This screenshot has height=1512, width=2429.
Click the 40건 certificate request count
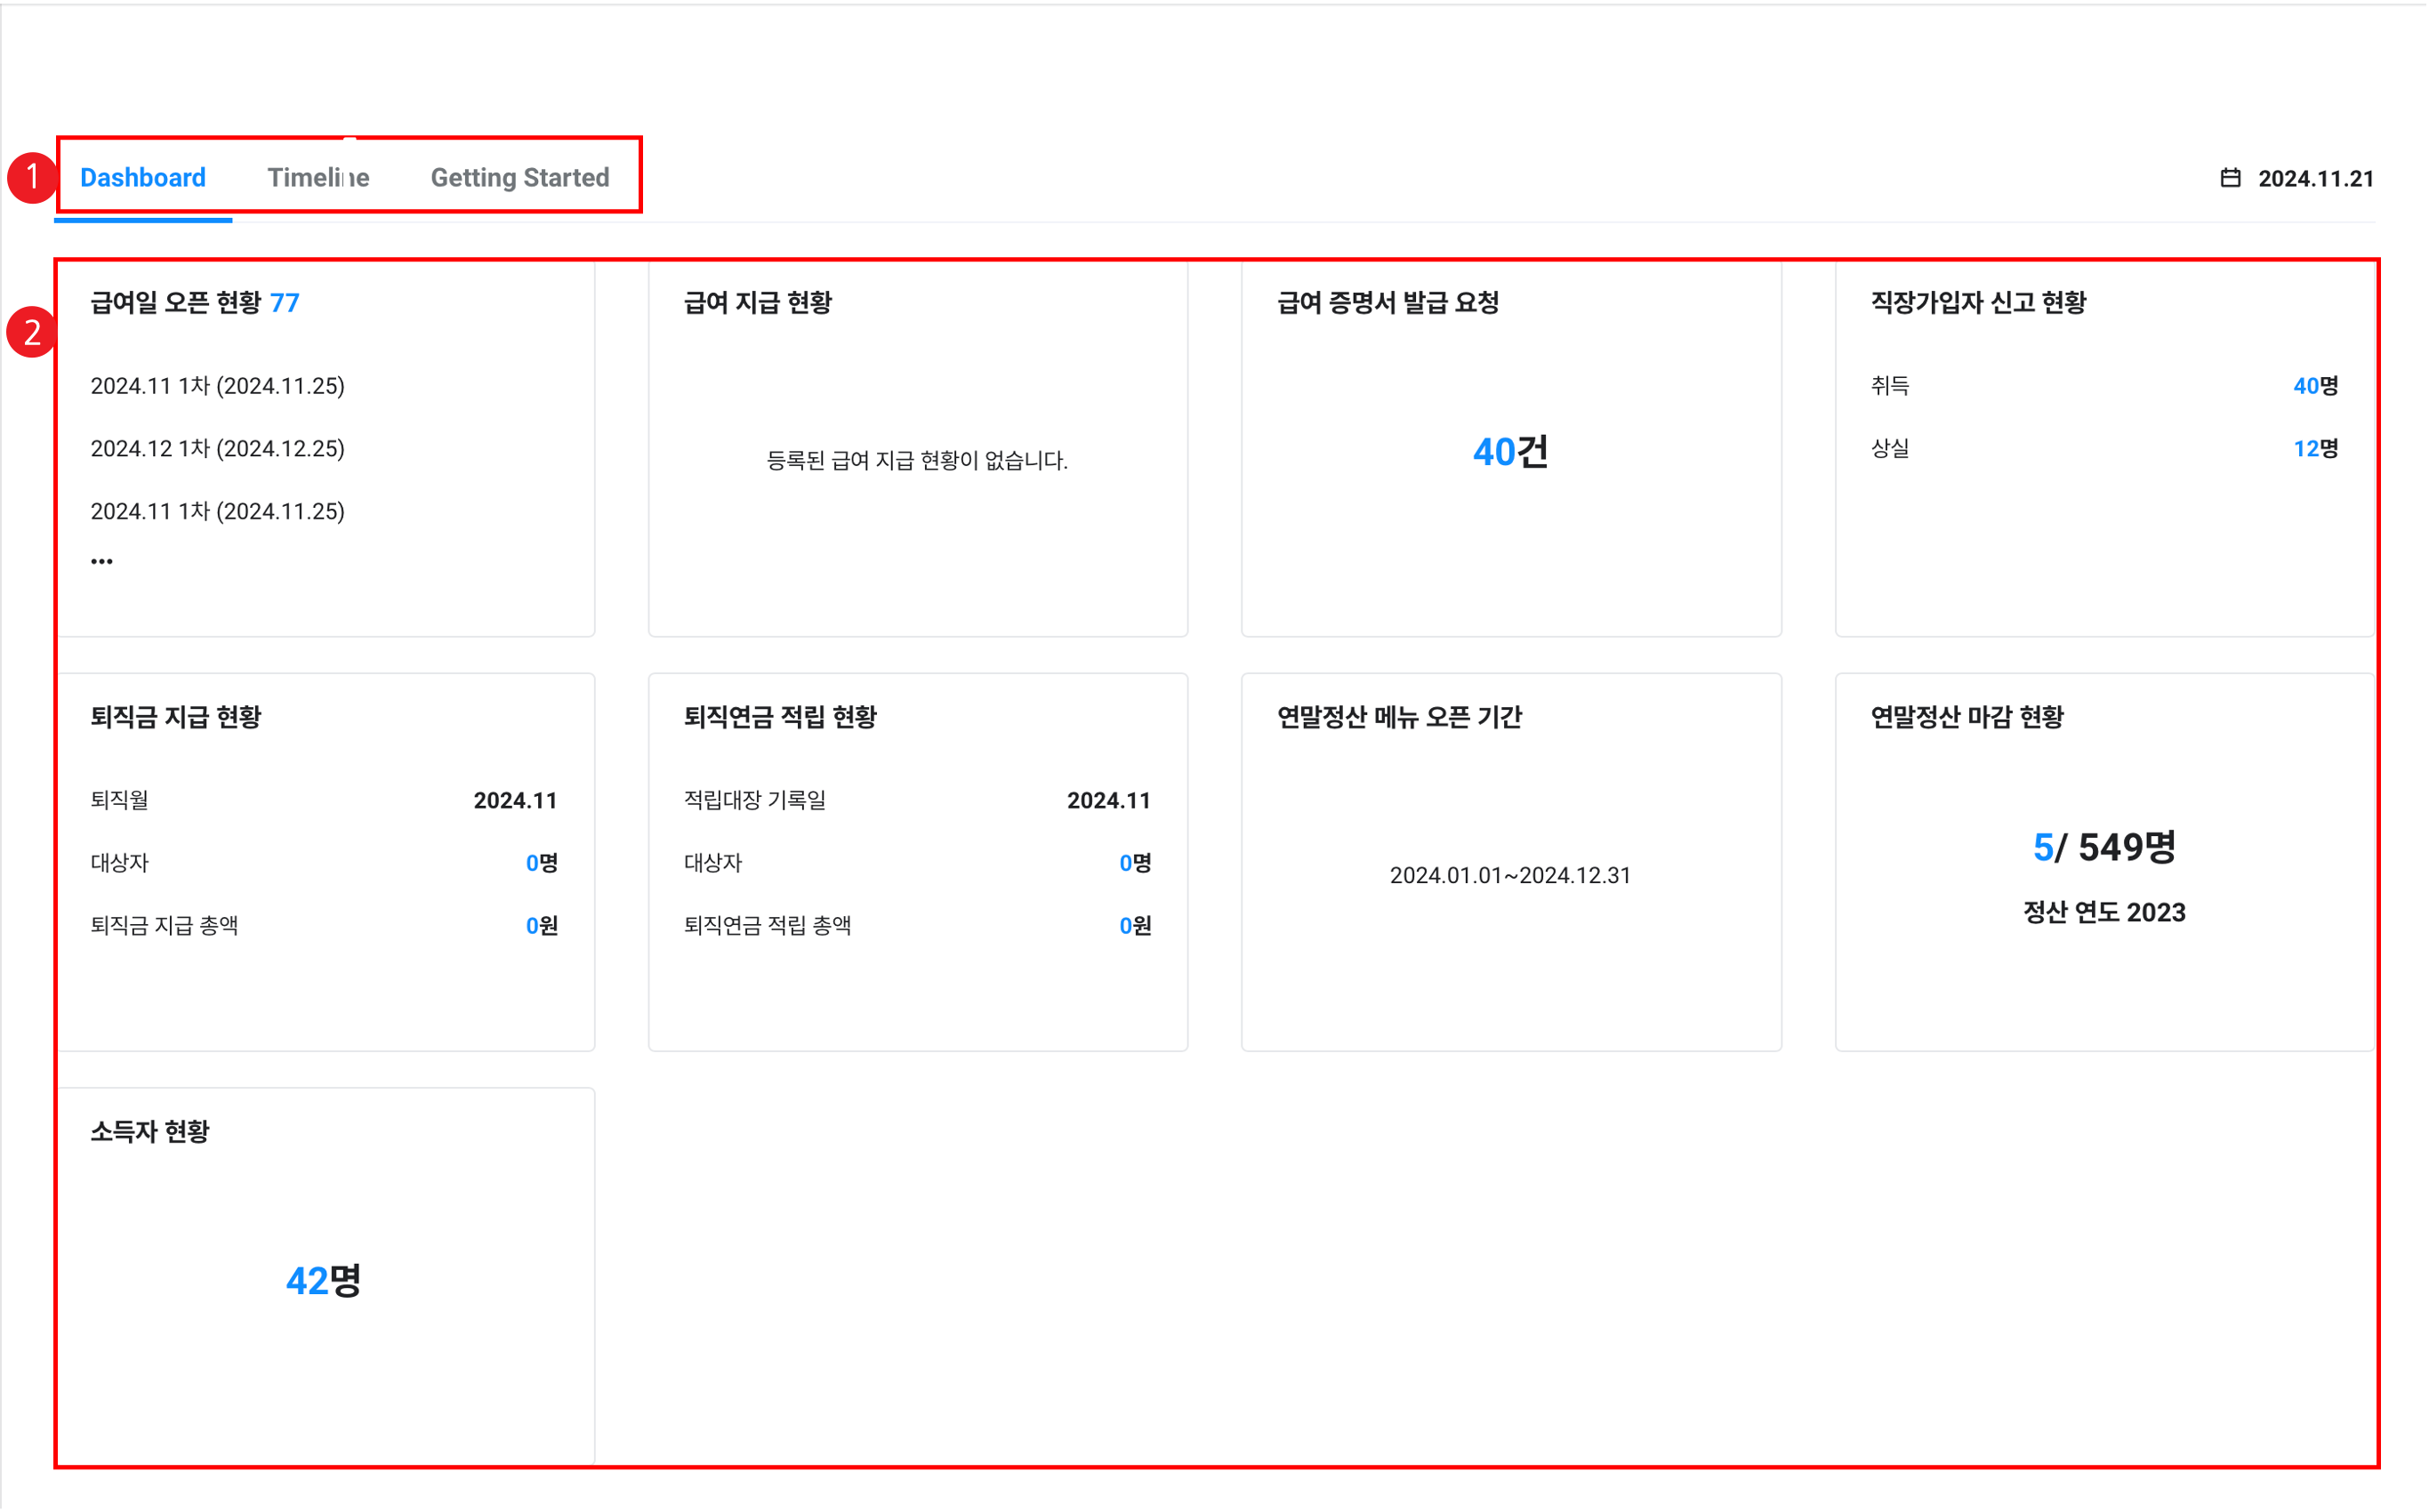tap(1510, 452)
